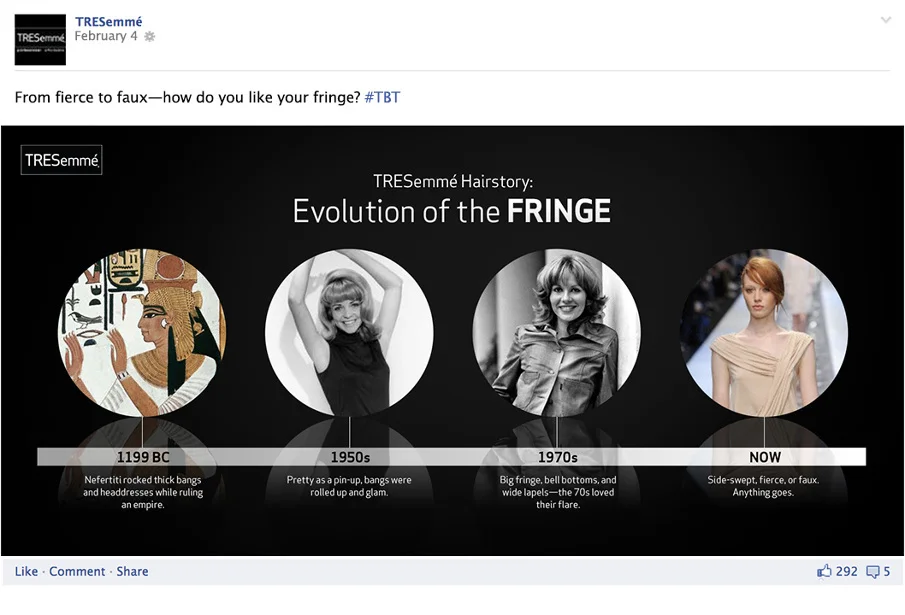Like this post

coord(26,571)
